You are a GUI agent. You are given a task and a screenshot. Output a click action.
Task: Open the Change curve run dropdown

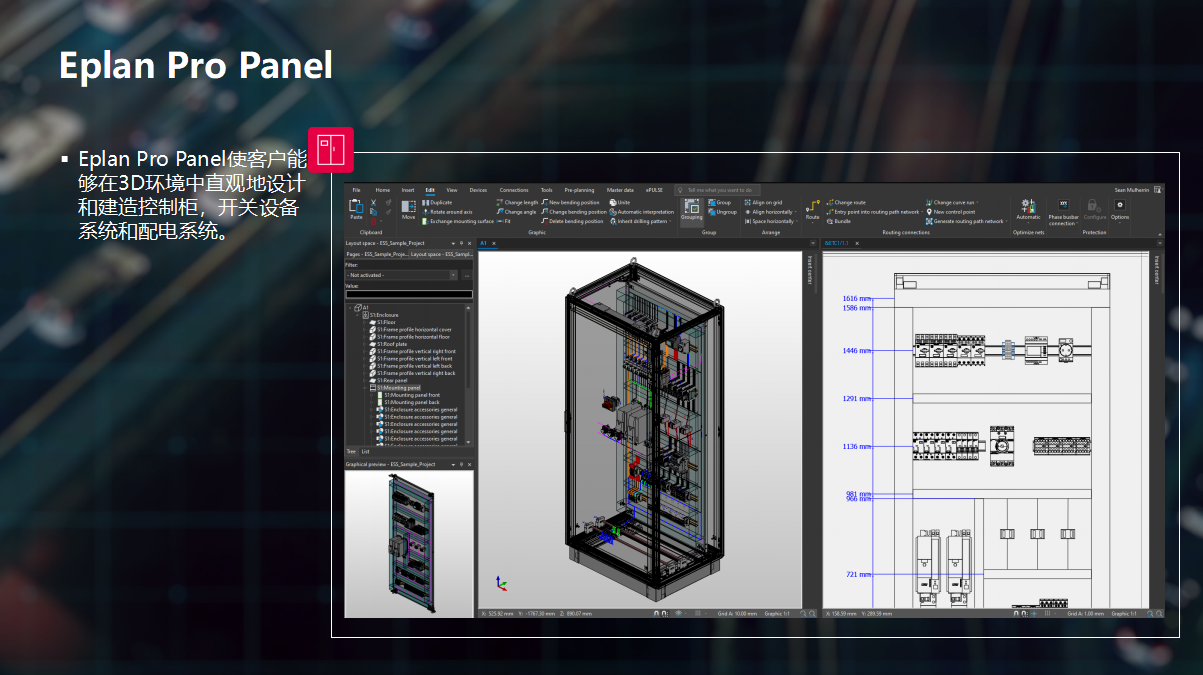point(978,203)
